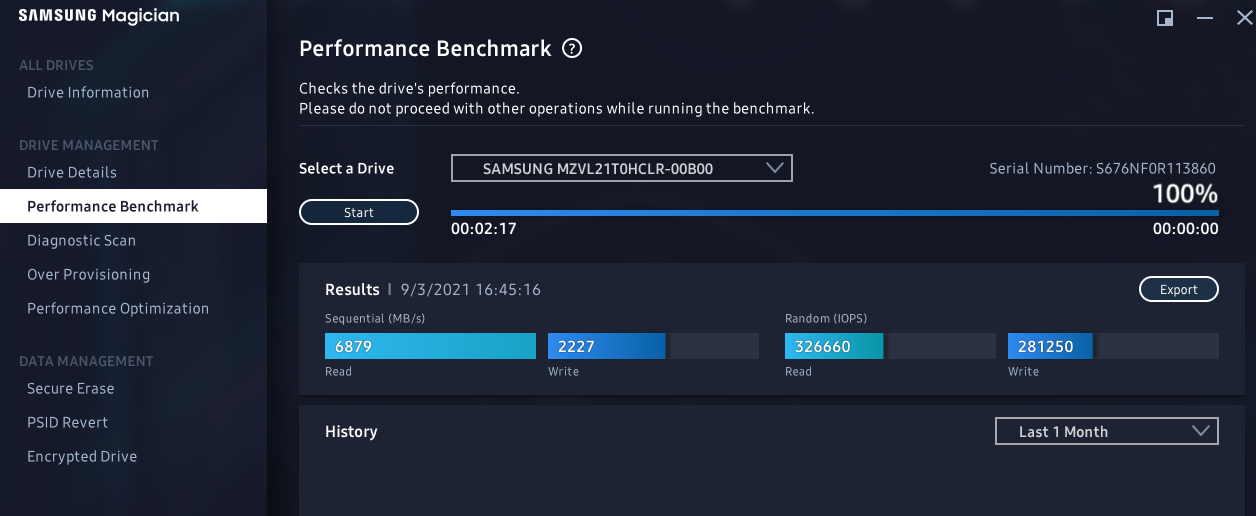This screenshot has height=516, width=1256.
Task: Minimize the Magician window
Action: point(1205,18)
